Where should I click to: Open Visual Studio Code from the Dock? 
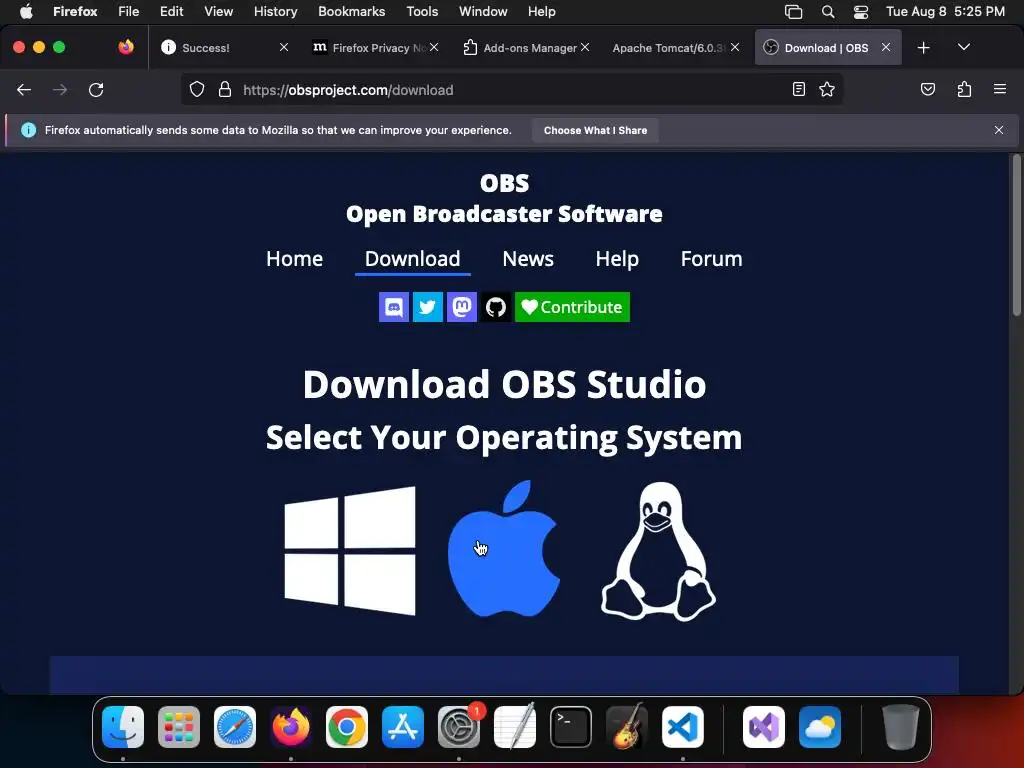pos(683,727)
